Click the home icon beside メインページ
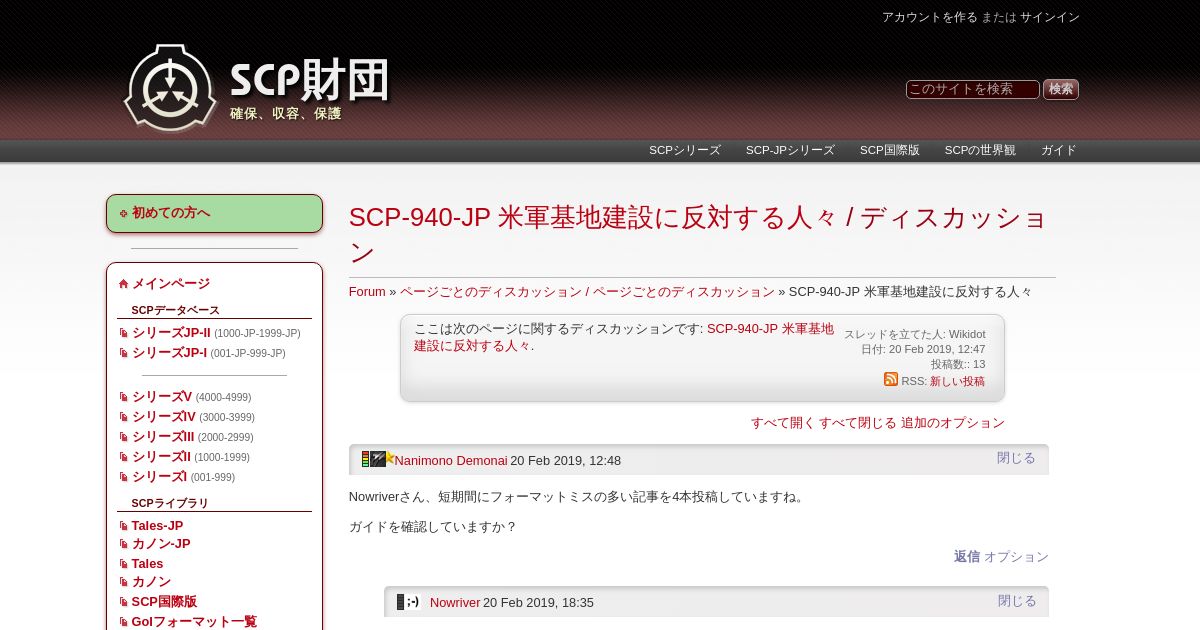This screenshot has height=630, width=1200. 123,284
